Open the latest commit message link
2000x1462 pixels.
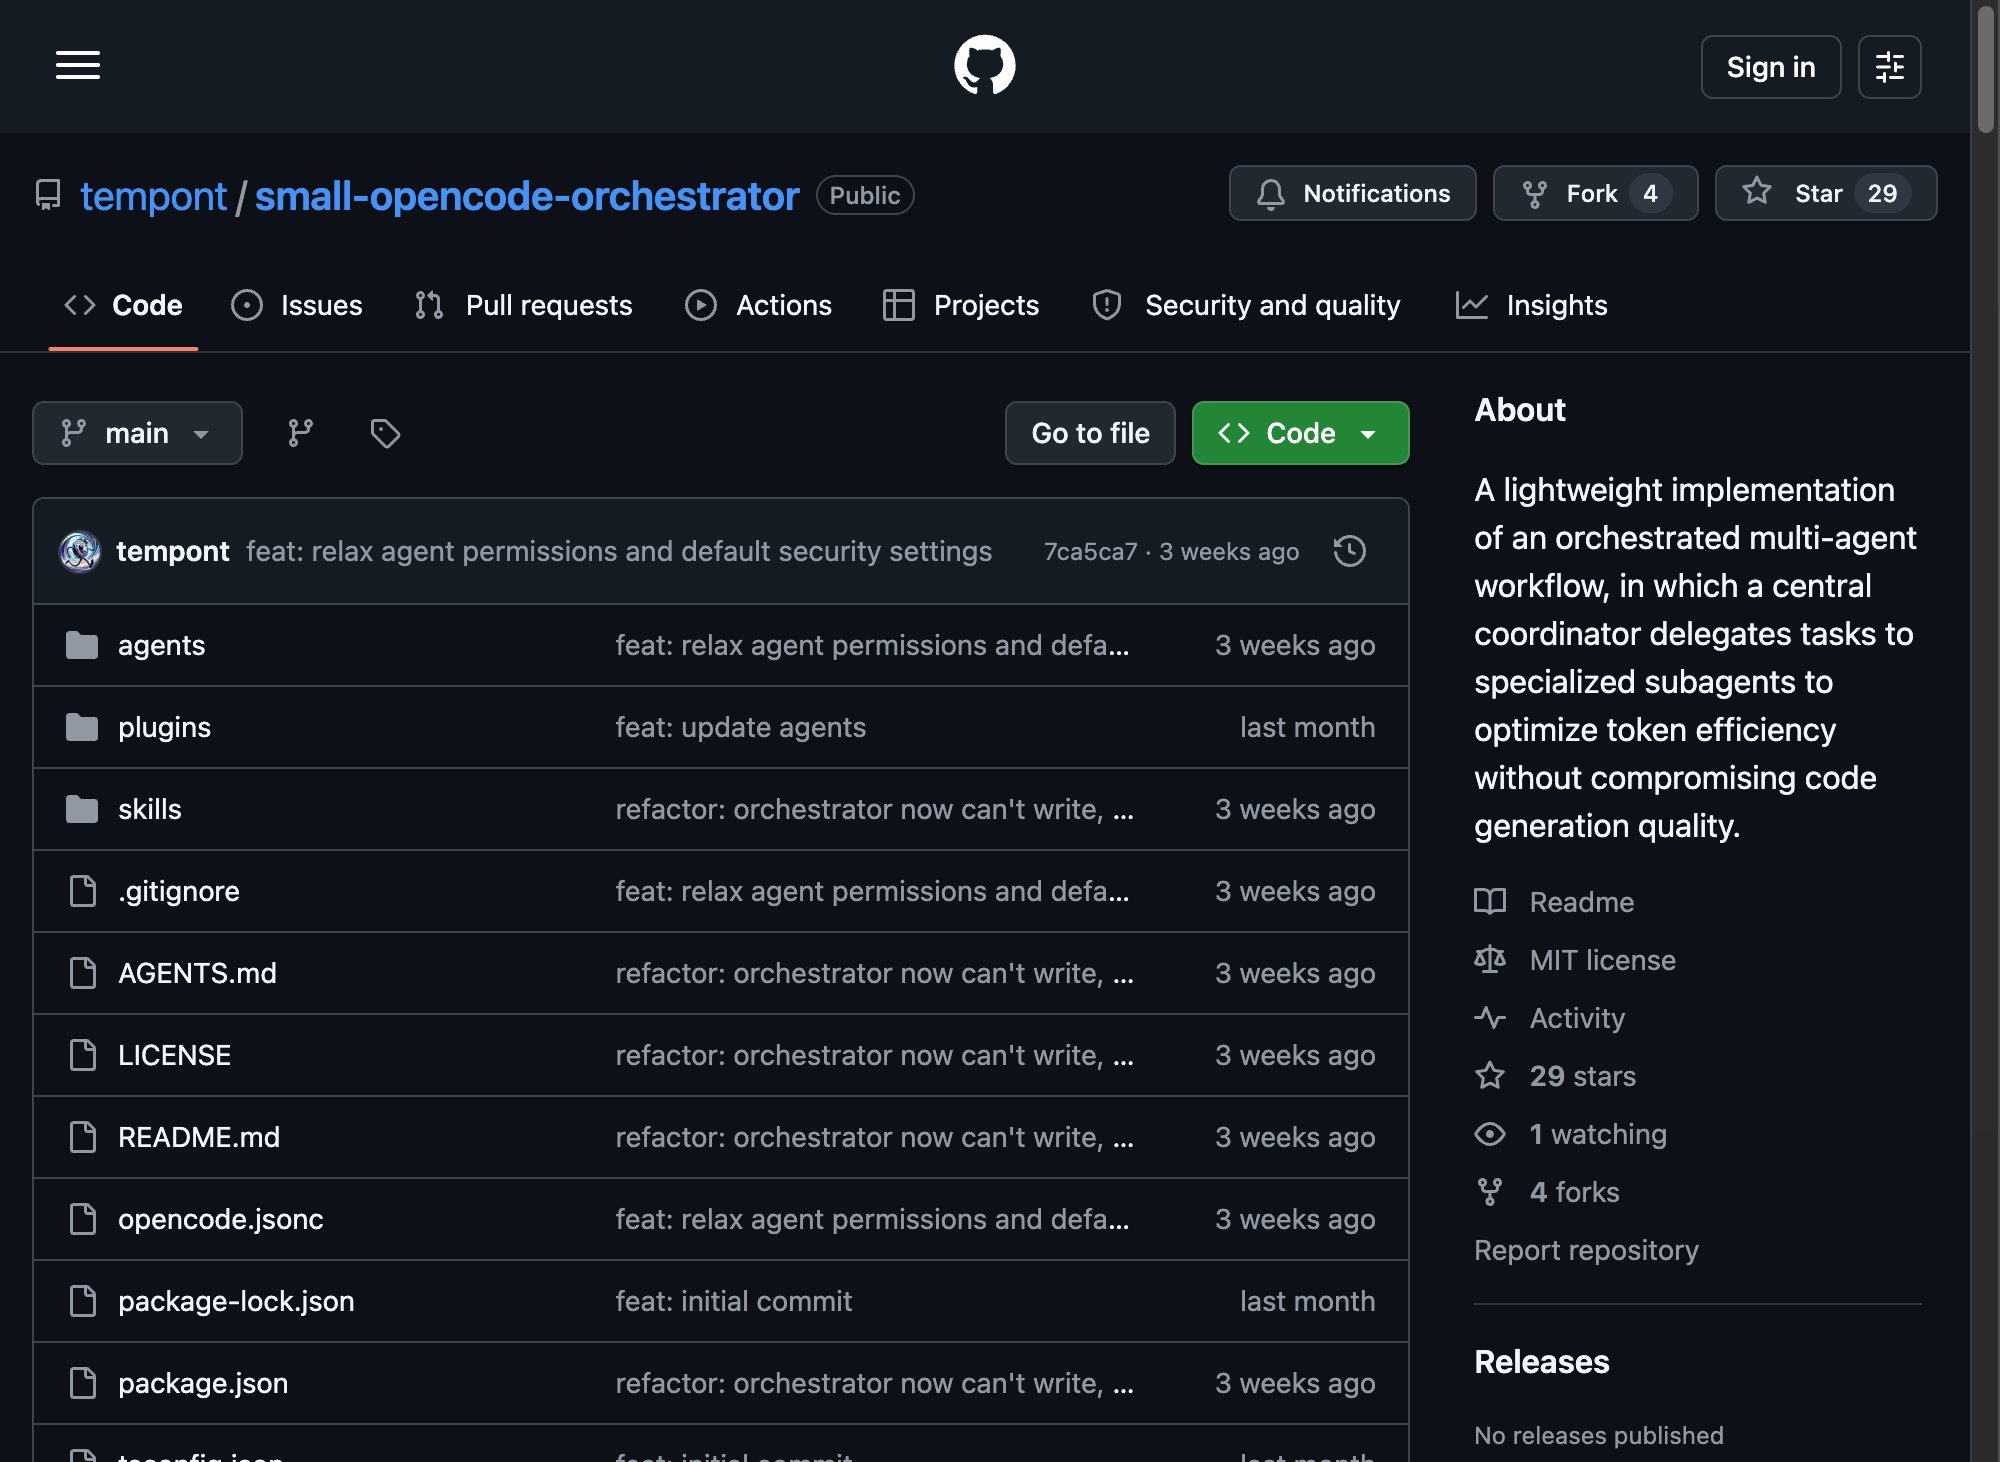click(x=619, y=551)
